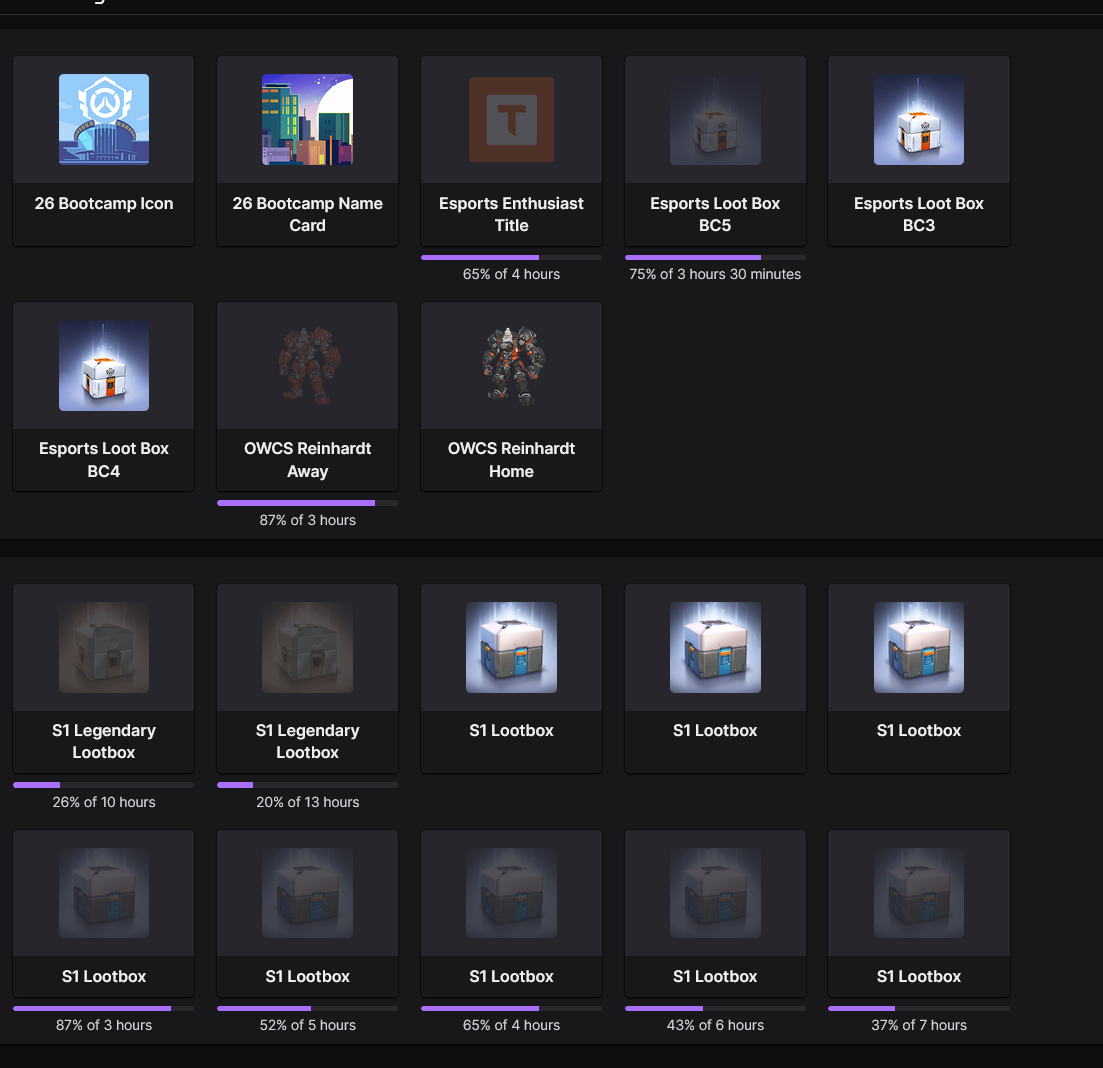The height and width of the screenshot is (1068, 1103).
Task: Click the 'Esports Enthusiast Title' label
Action: click(x=511, y=215)
